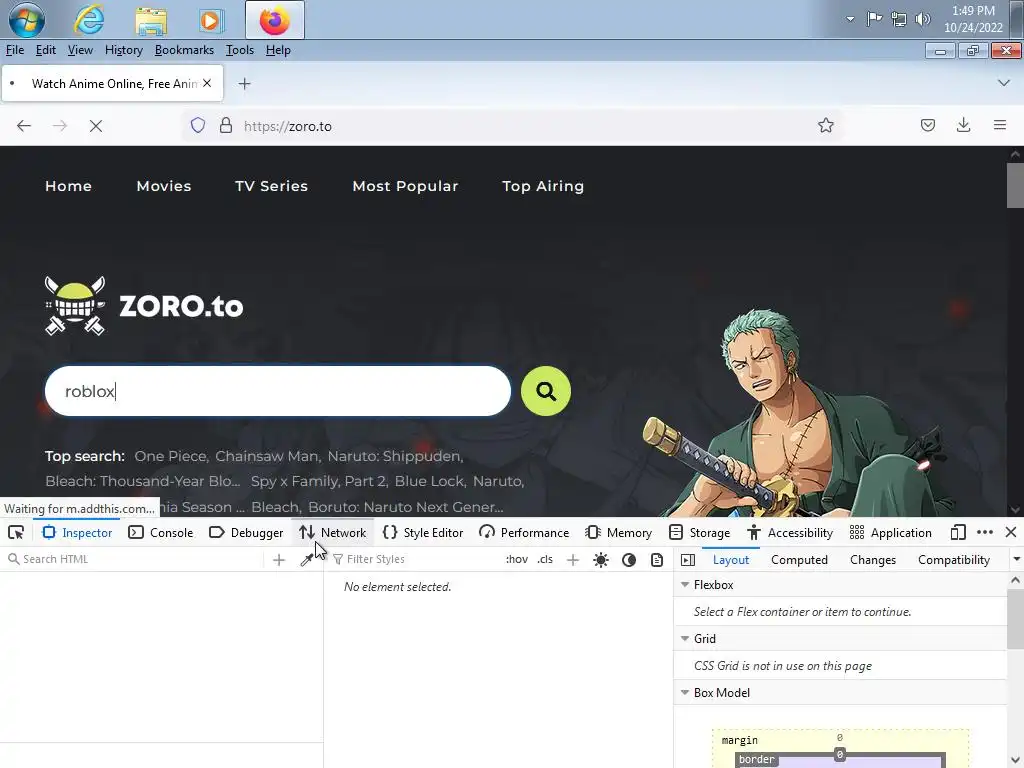Open the Top Airing section

click(543, 186)
